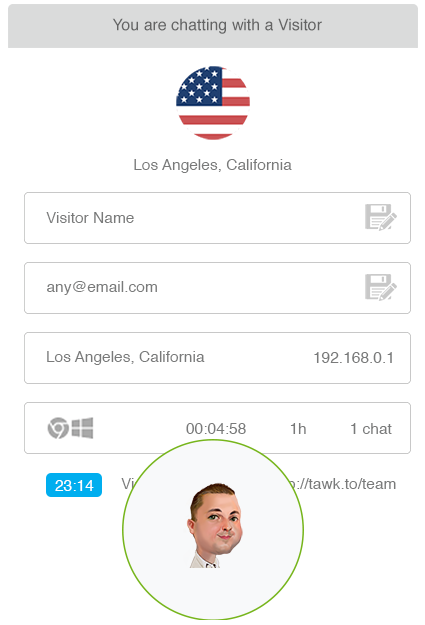
Task: Click the 1h time label
Action: coord(298,429)
